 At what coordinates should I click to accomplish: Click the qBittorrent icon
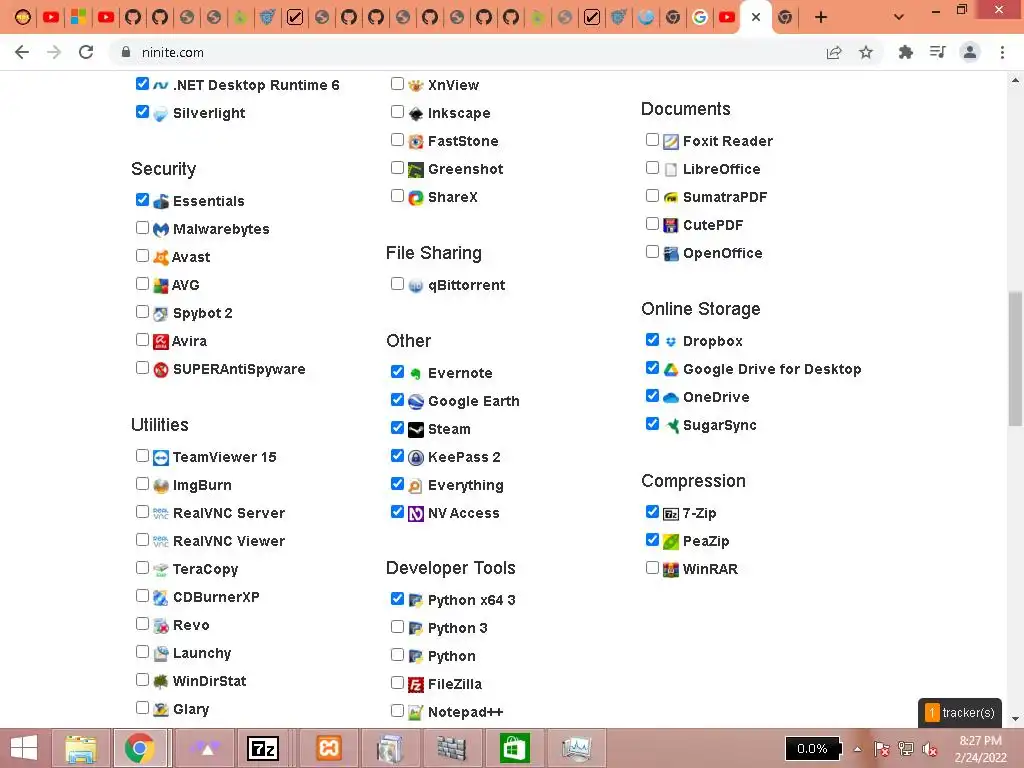pyautogui.click(x=416, y=285)
